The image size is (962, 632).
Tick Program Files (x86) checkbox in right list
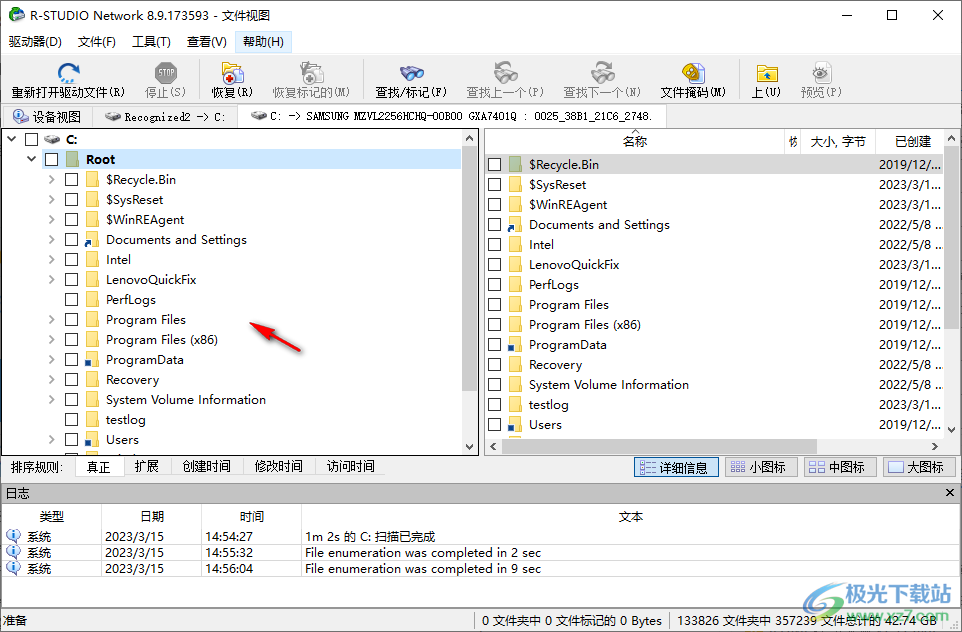pos(494,325)
